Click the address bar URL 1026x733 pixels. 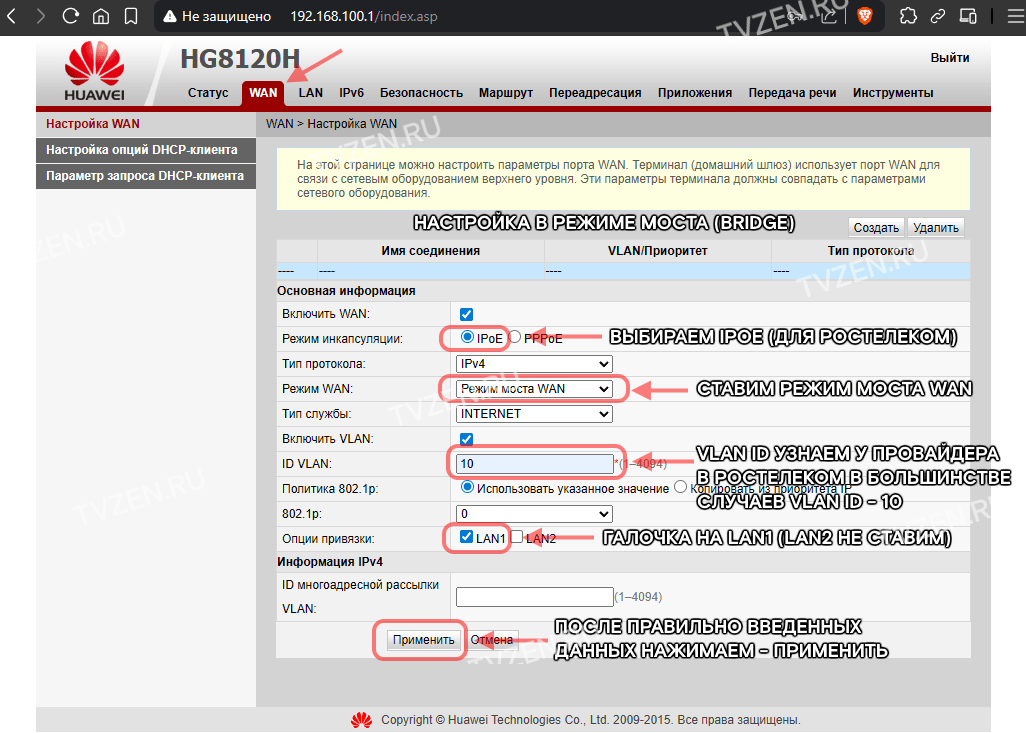click(364, 16)
